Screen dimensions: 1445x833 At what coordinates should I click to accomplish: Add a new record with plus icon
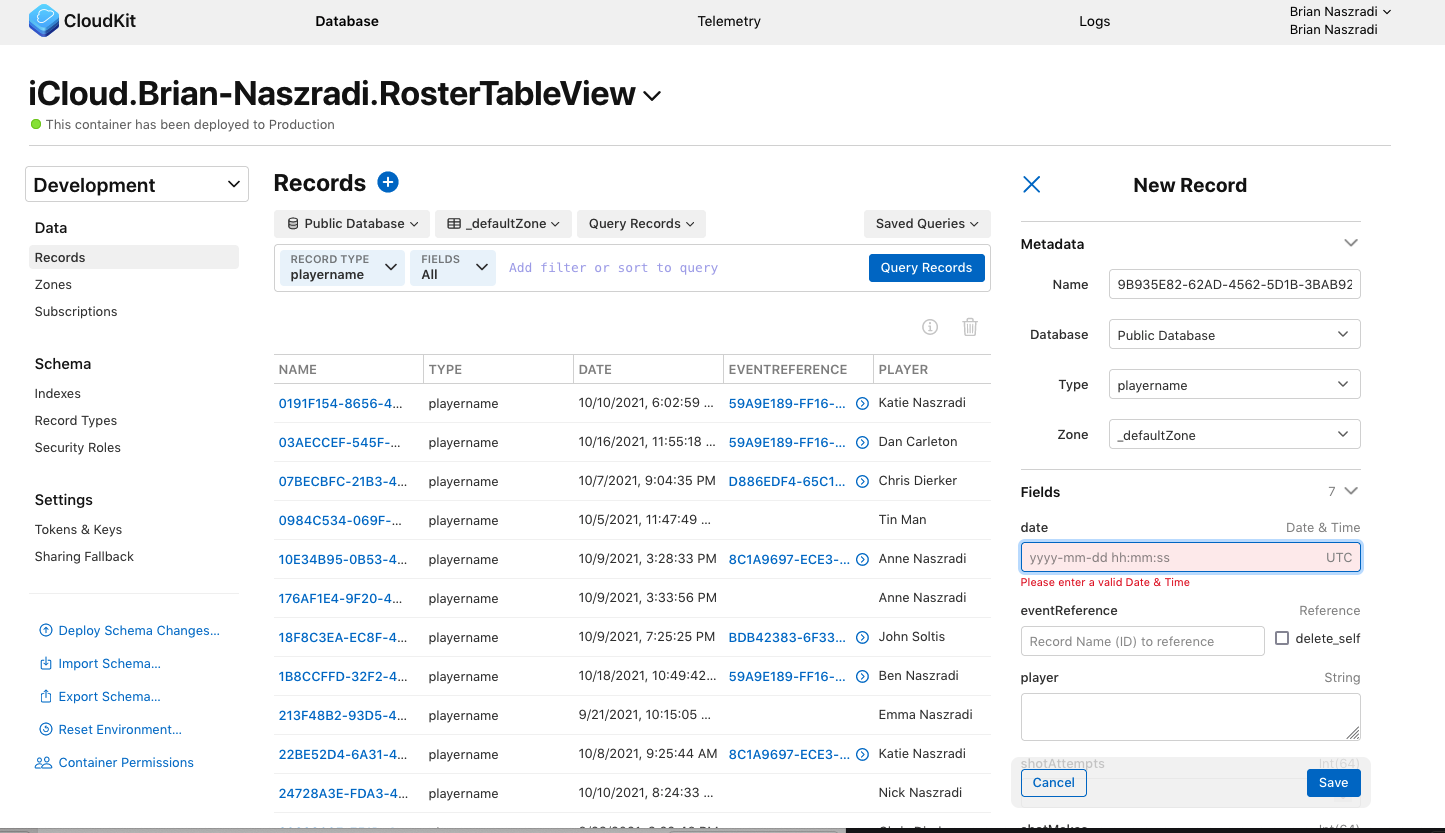point(388,182)
